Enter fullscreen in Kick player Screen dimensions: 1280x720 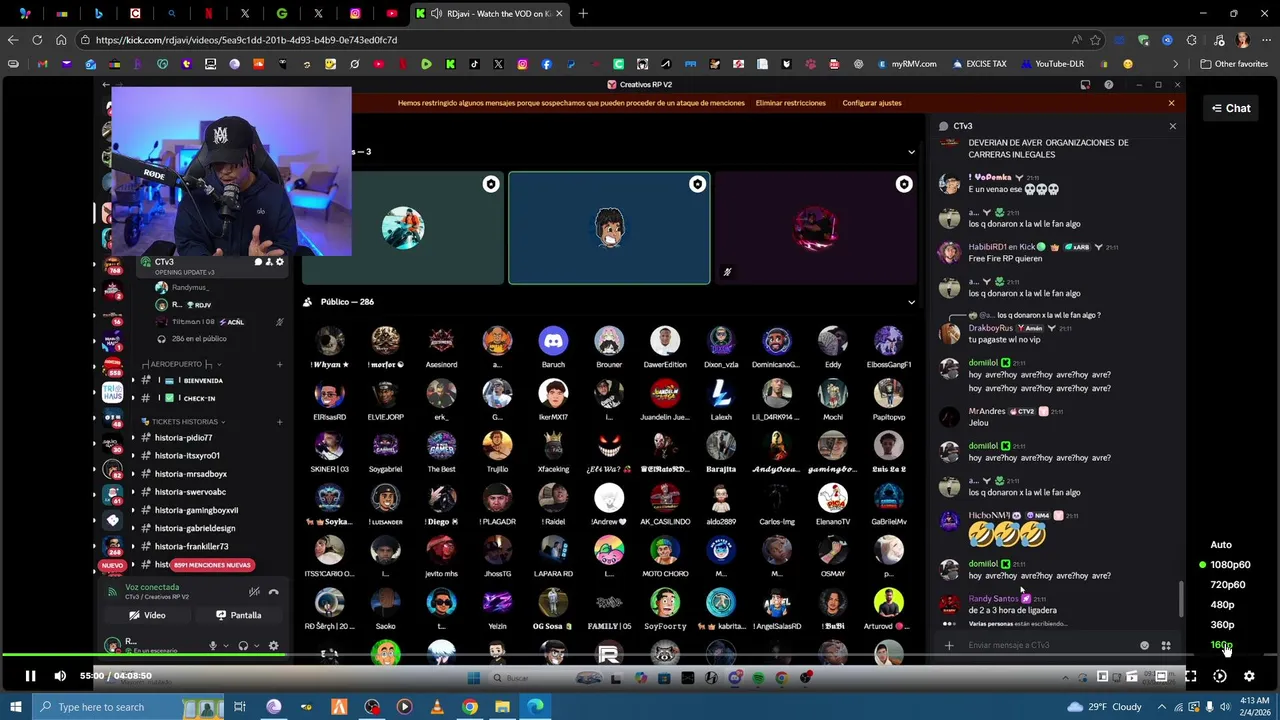click(x=1191, y=676)
